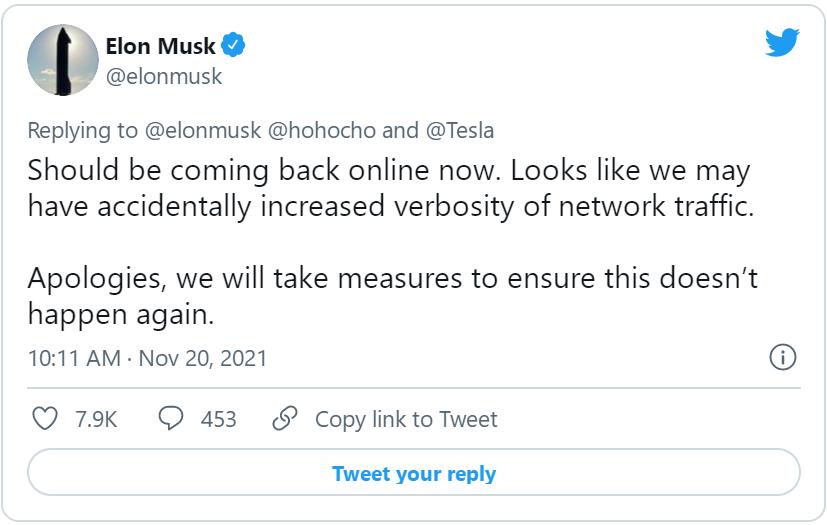Open the @elonmusk handle under the name
The image size is (827, 525).
[x=164, y=76]
